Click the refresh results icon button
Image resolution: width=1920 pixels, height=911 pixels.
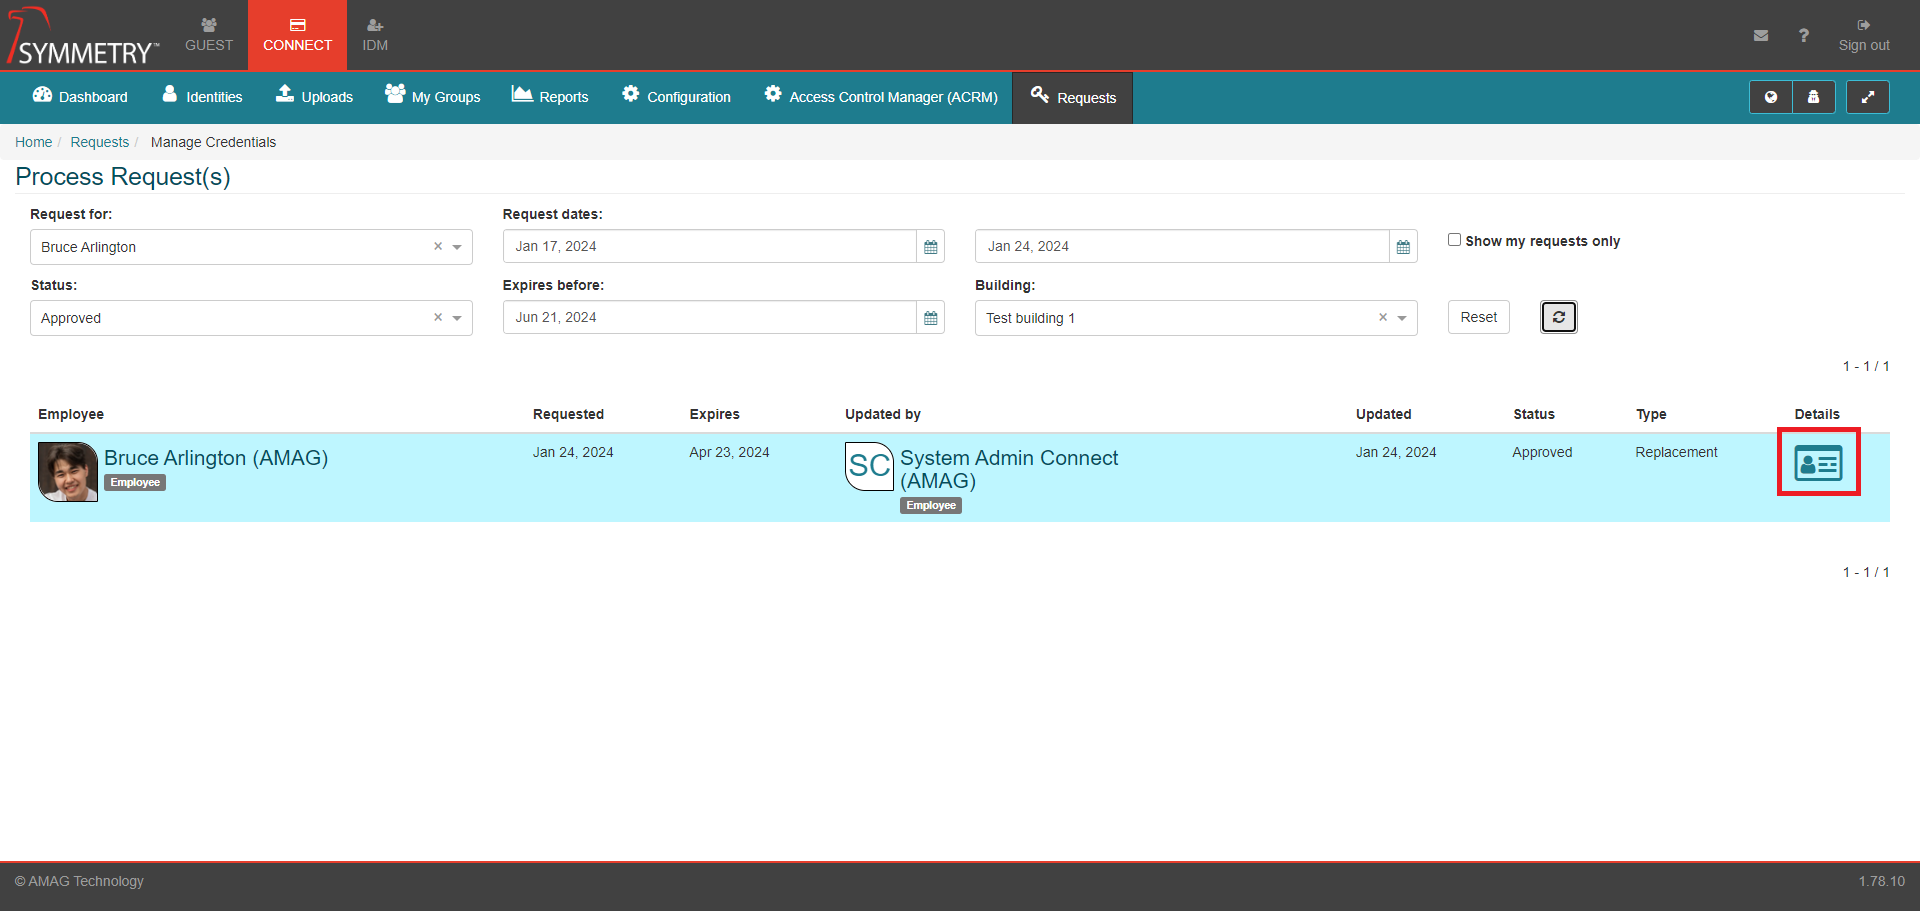[x=1558, y=317]
